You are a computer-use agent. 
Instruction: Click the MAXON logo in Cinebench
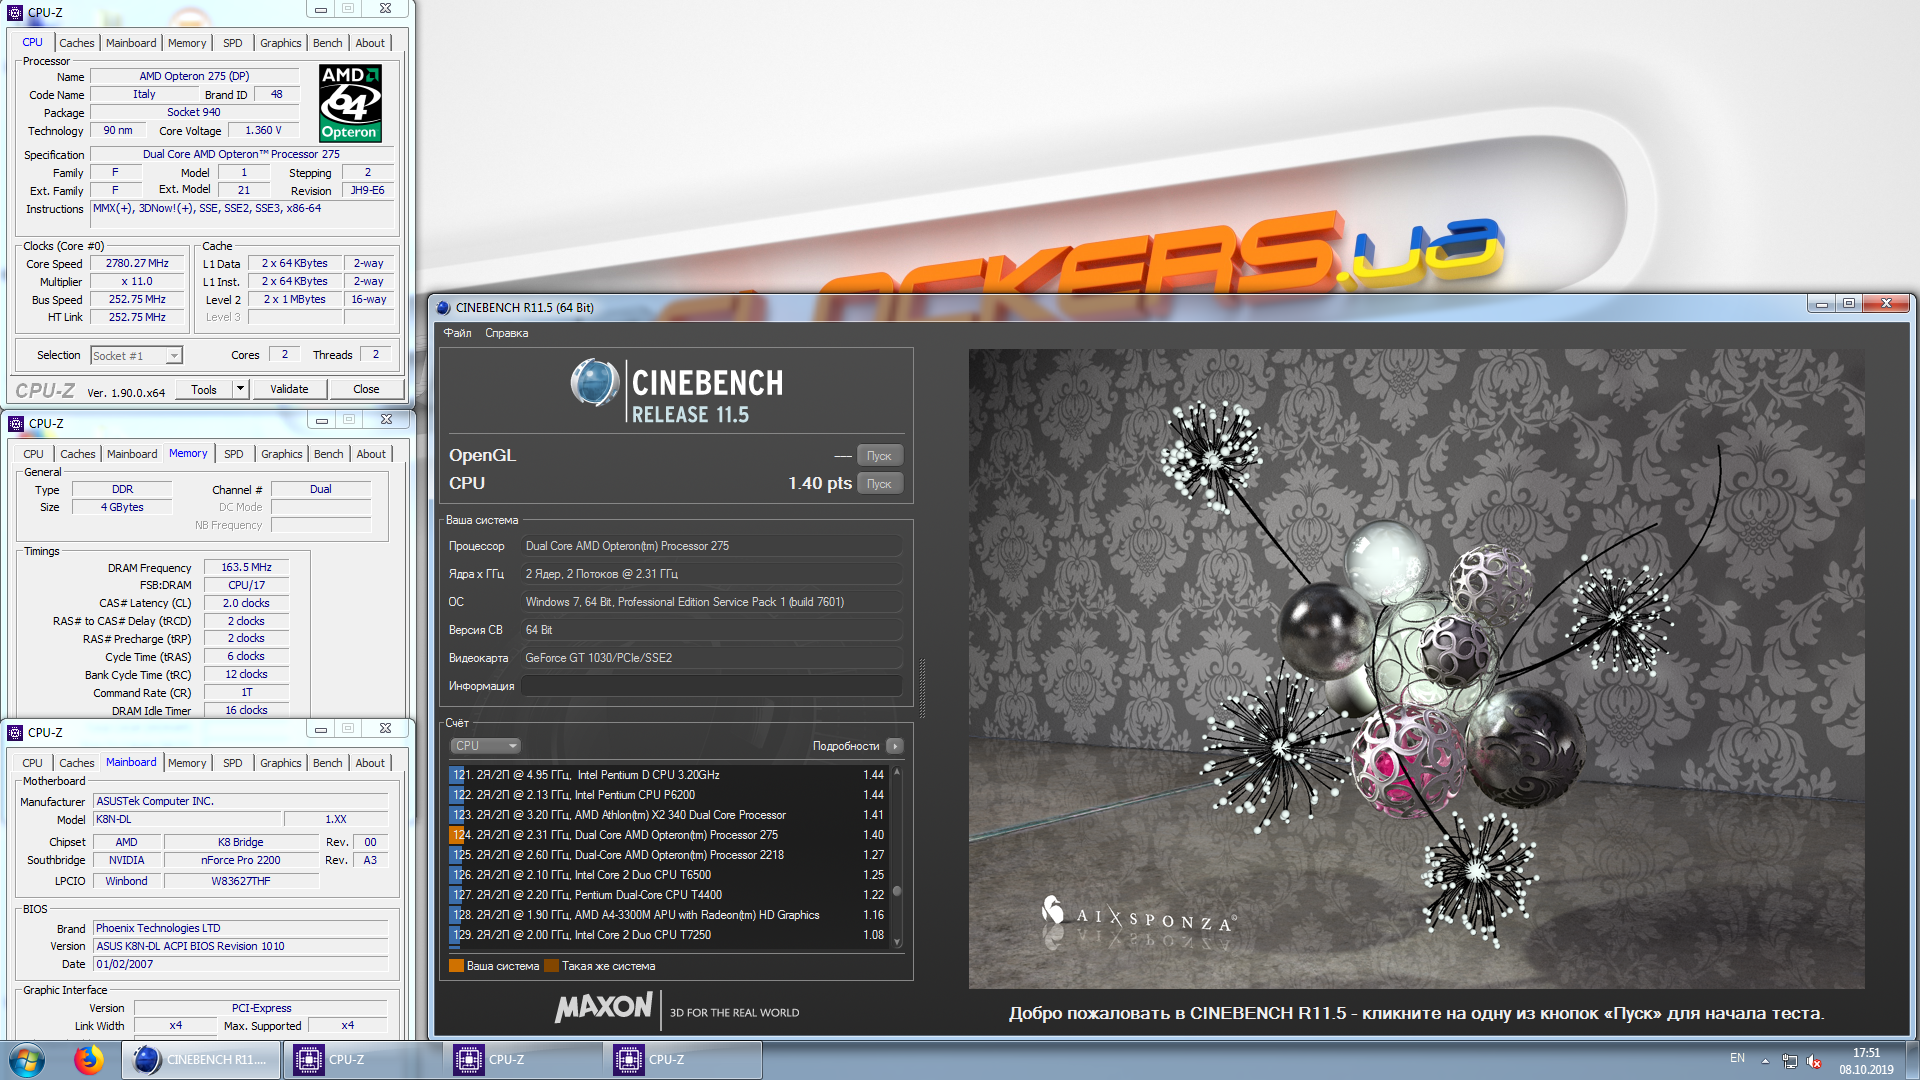[x=604, y=1007]
